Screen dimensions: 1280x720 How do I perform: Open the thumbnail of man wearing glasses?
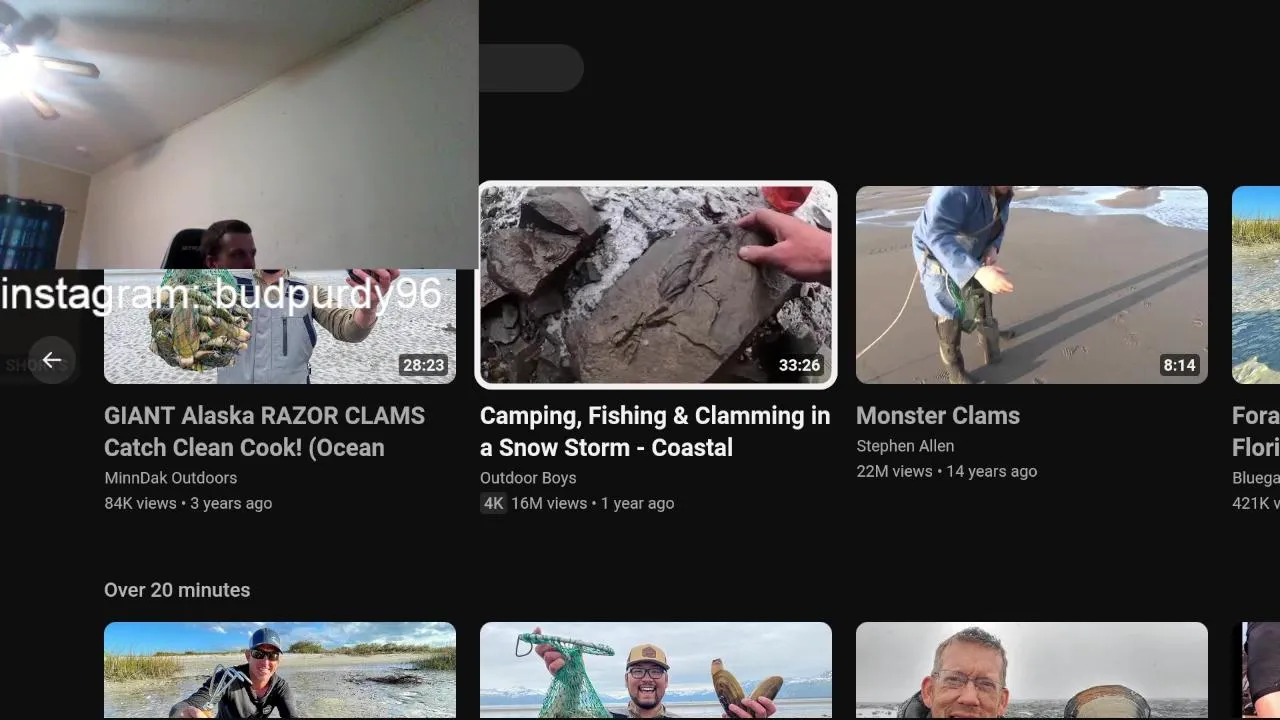(x=1032, y=670)
